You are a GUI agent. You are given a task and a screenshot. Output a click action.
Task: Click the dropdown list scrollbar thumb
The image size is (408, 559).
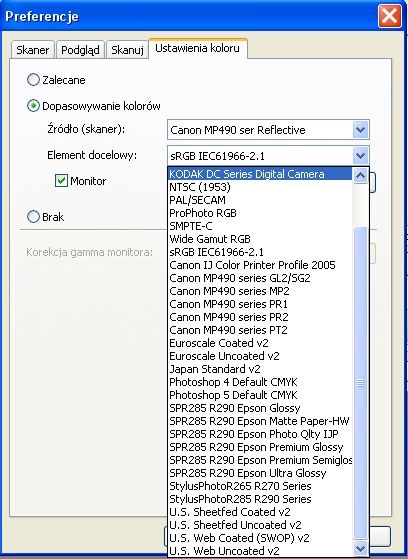click(x=361, y=383)
